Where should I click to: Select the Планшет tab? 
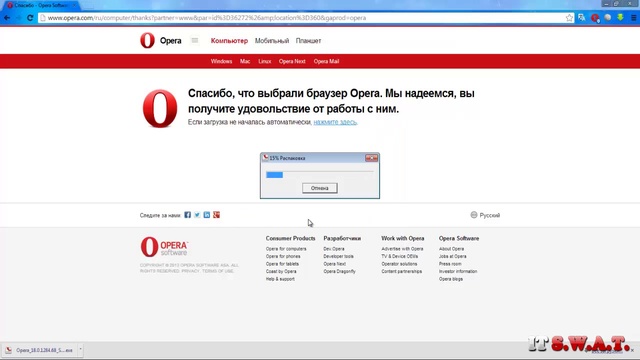pyautogui.click(x=309, y=41)
